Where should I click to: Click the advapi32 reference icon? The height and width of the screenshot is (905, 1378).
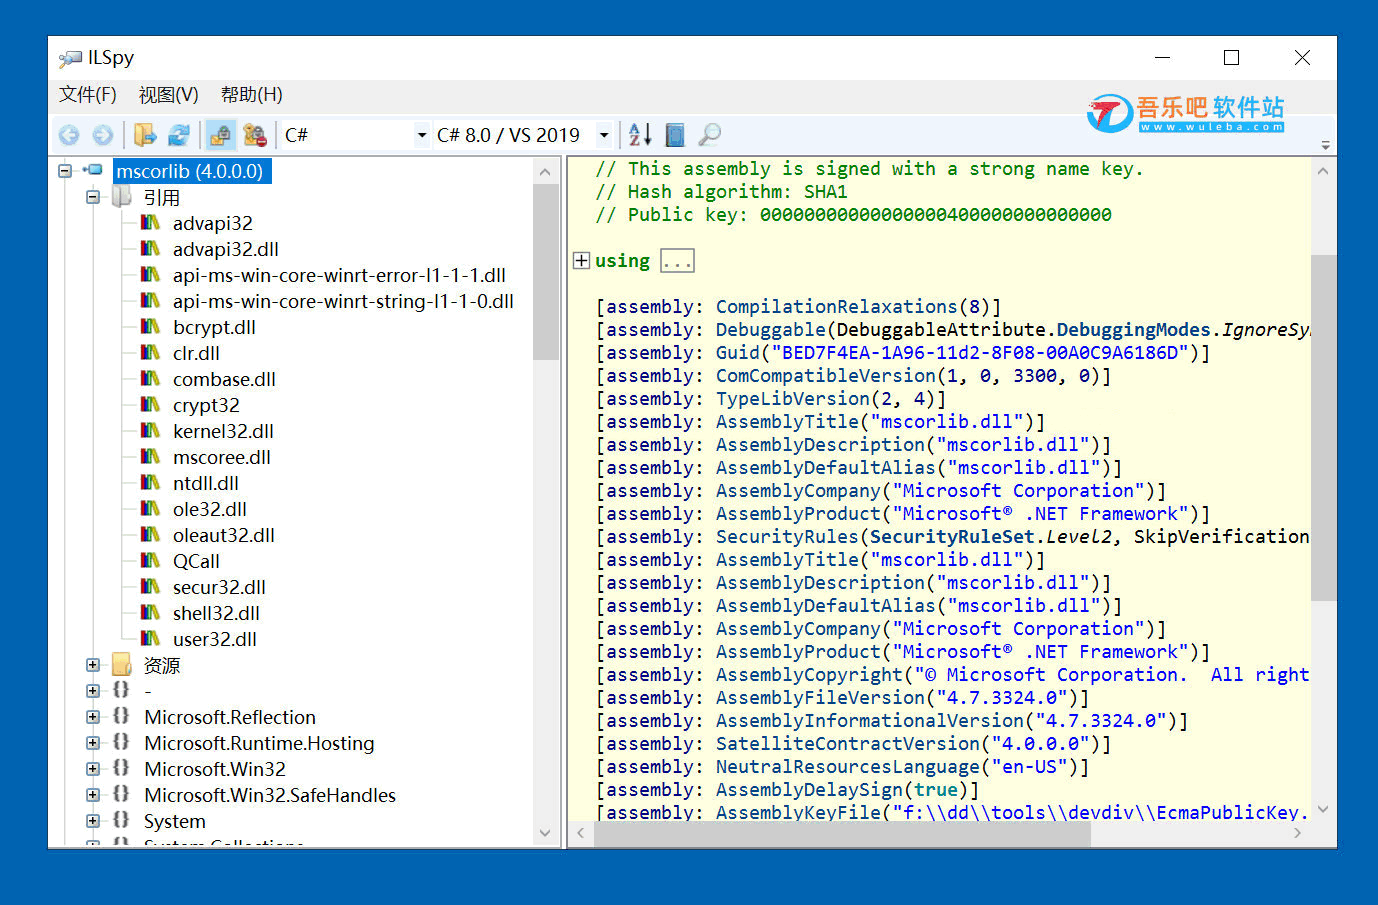click(x=150, y=222)
